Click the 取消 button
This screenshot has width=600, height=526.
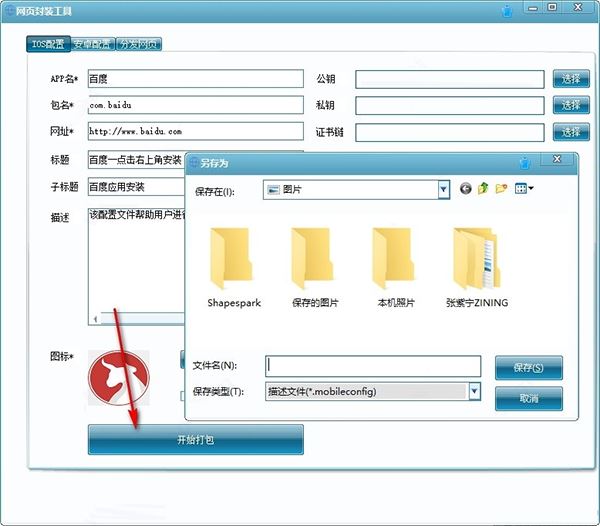(528, 398)
